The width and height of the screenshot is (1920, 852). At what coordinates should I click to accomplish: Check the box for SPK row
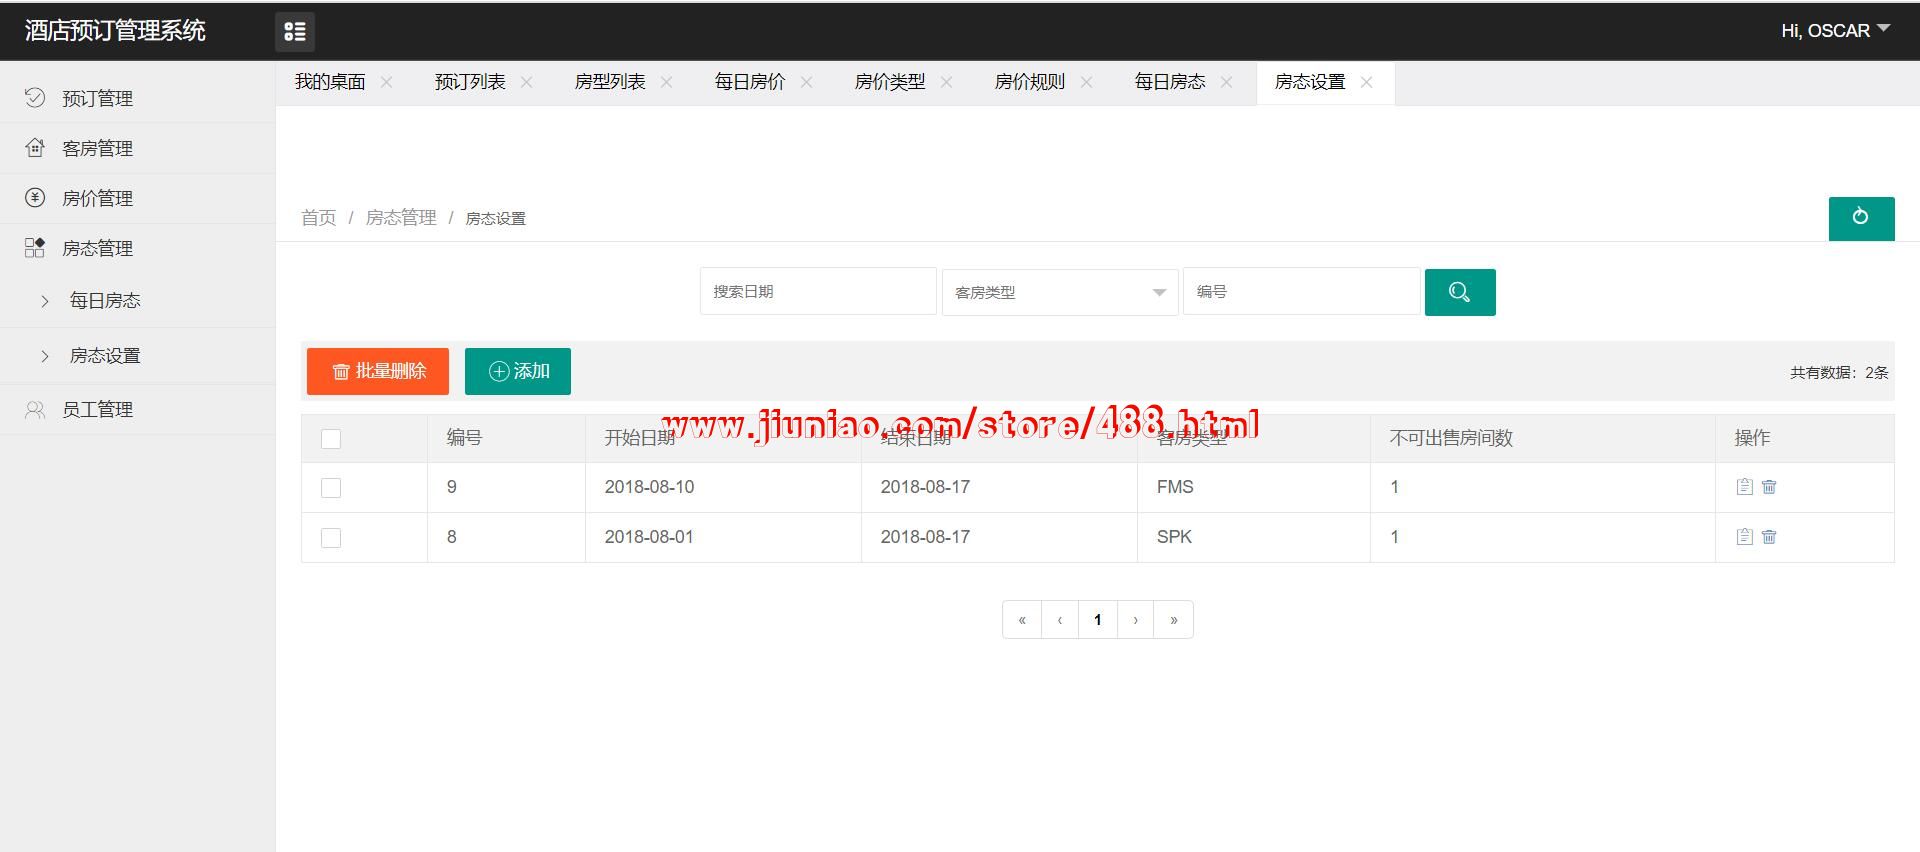[x=331, y=538]
